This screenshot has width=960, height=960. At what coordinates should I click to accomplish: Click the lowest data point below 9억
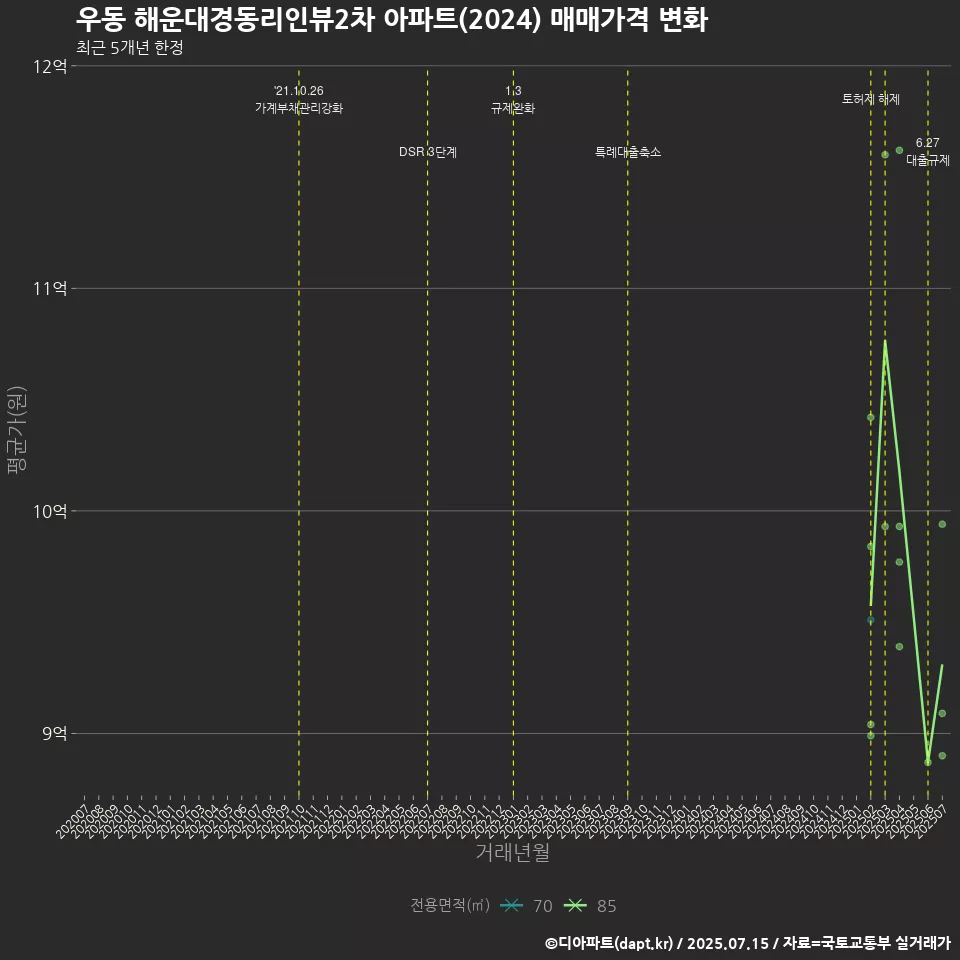tap(927, 762)
